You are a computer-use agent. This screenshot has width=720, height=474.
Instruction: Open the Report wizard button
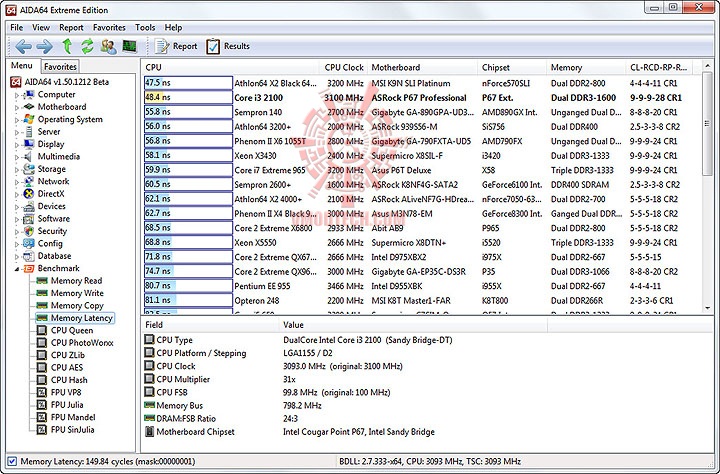176,46
